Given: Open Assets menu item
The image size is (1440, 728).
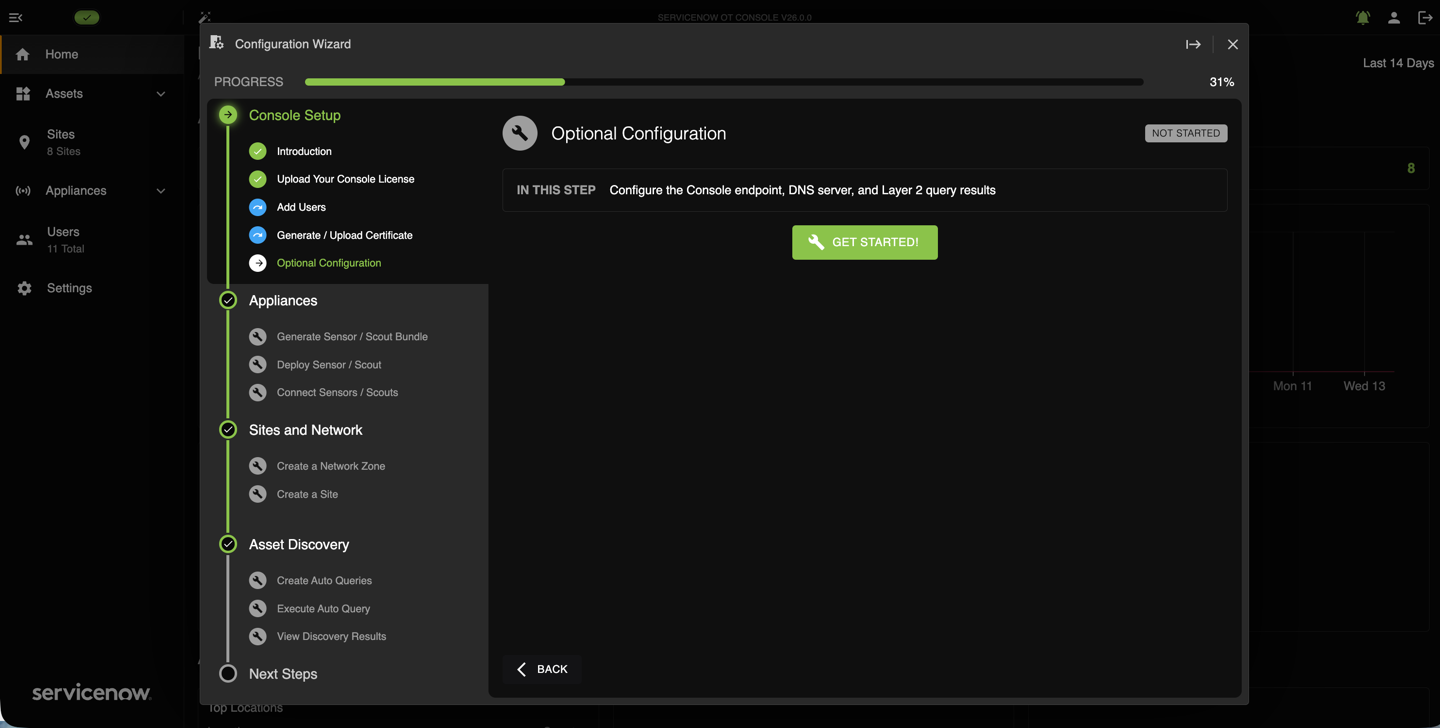Looking at the screenshot, I should pos(92,94).
